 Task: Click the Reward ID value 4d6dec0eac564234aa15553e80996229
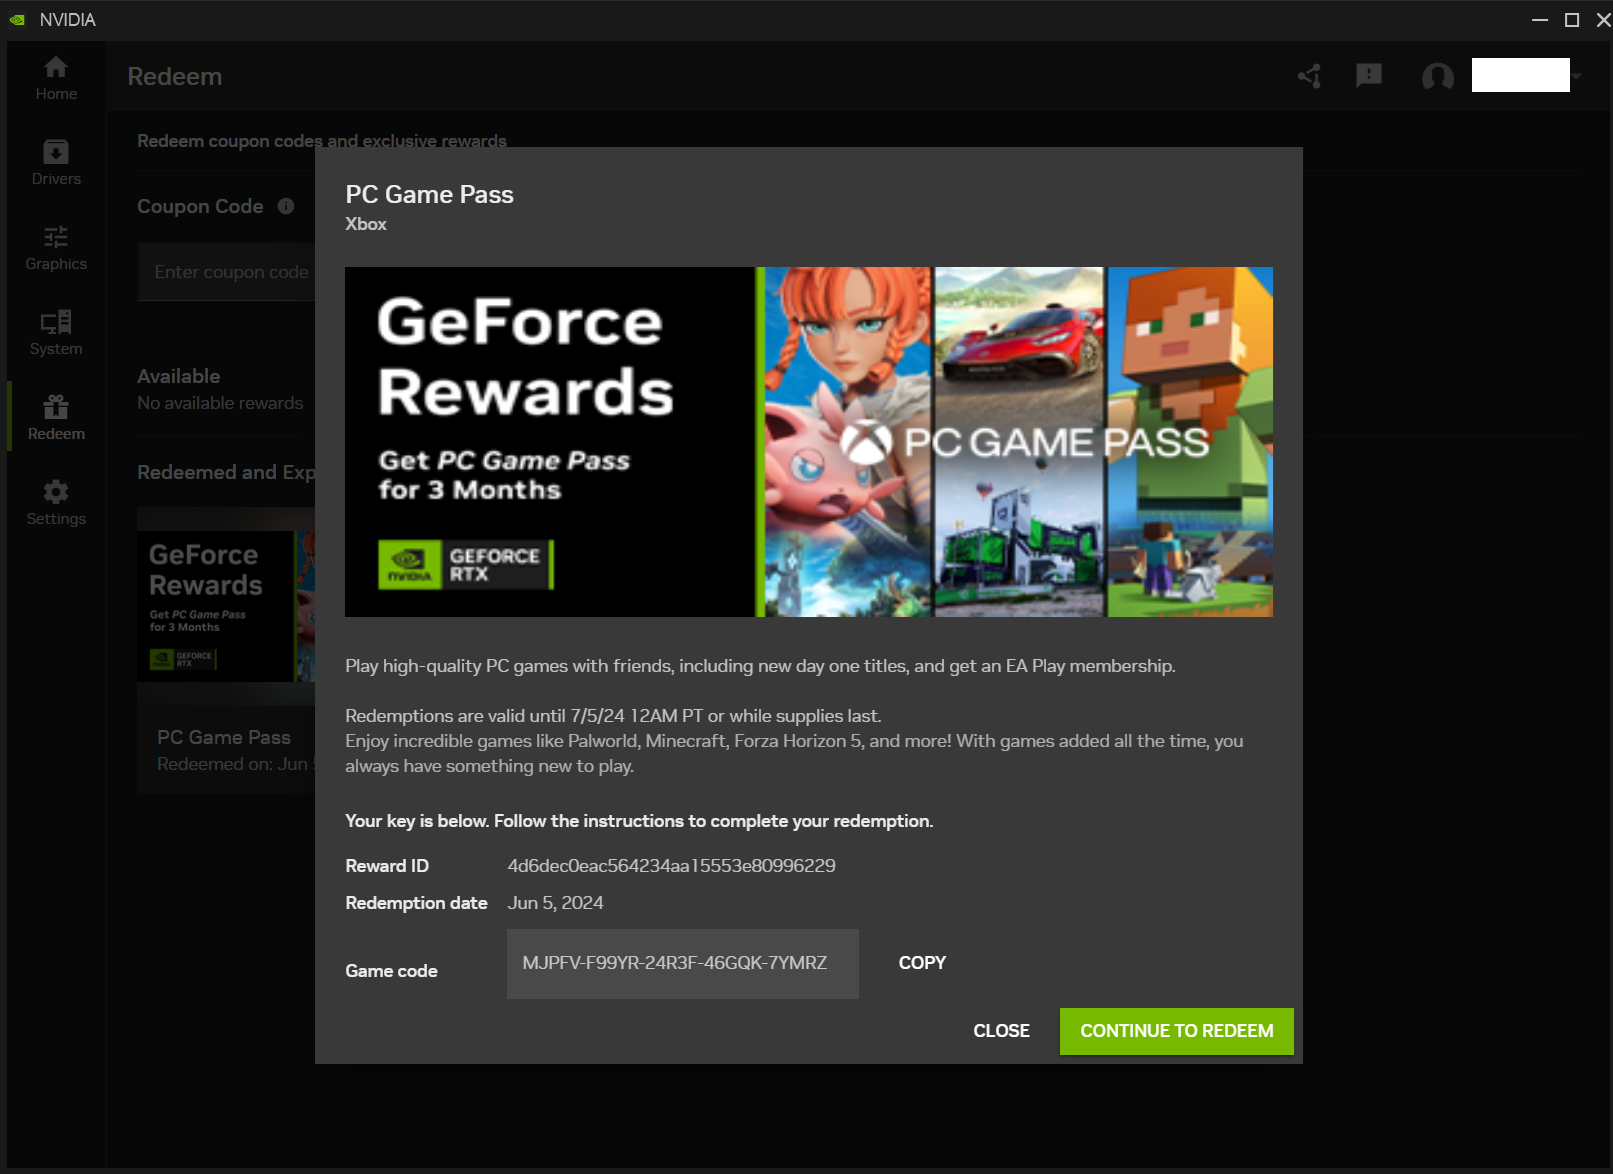[671, 866]
